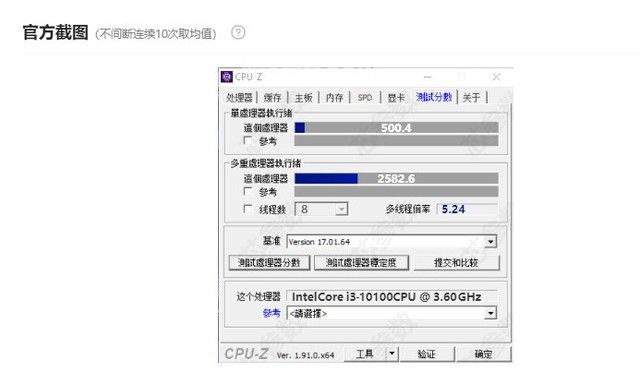
Task: Click the 測試處理器分數 button
Action: point(269,262)
